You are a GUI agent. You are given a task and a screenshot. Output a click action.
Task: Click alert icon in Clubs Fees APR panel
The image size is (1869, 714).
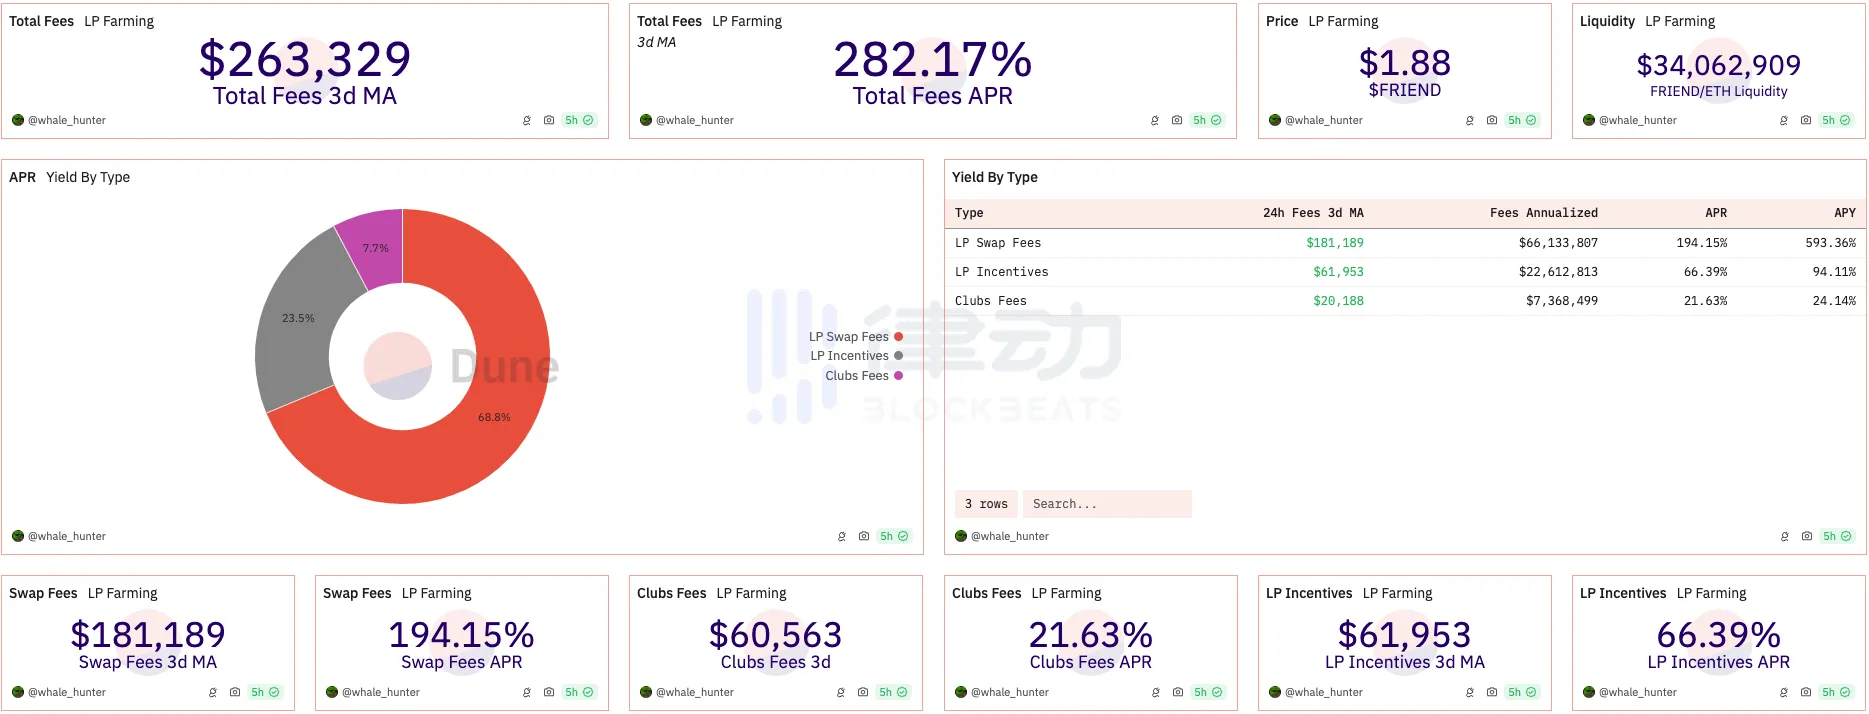[1156, 692]
